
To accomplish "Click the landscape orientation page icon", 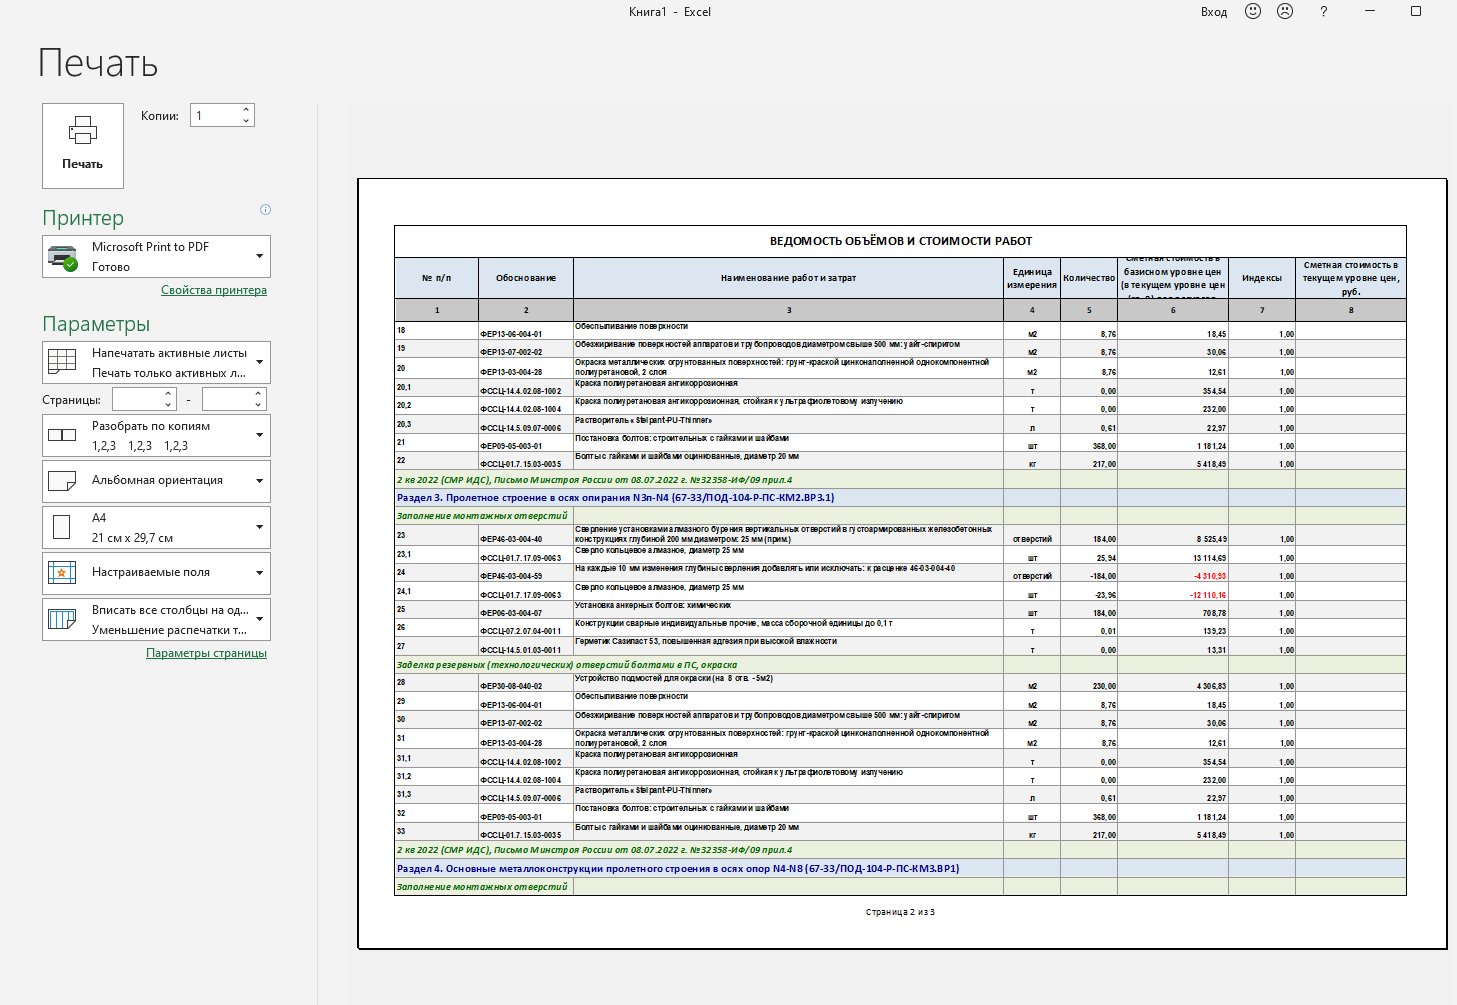I will click(62, 481).
